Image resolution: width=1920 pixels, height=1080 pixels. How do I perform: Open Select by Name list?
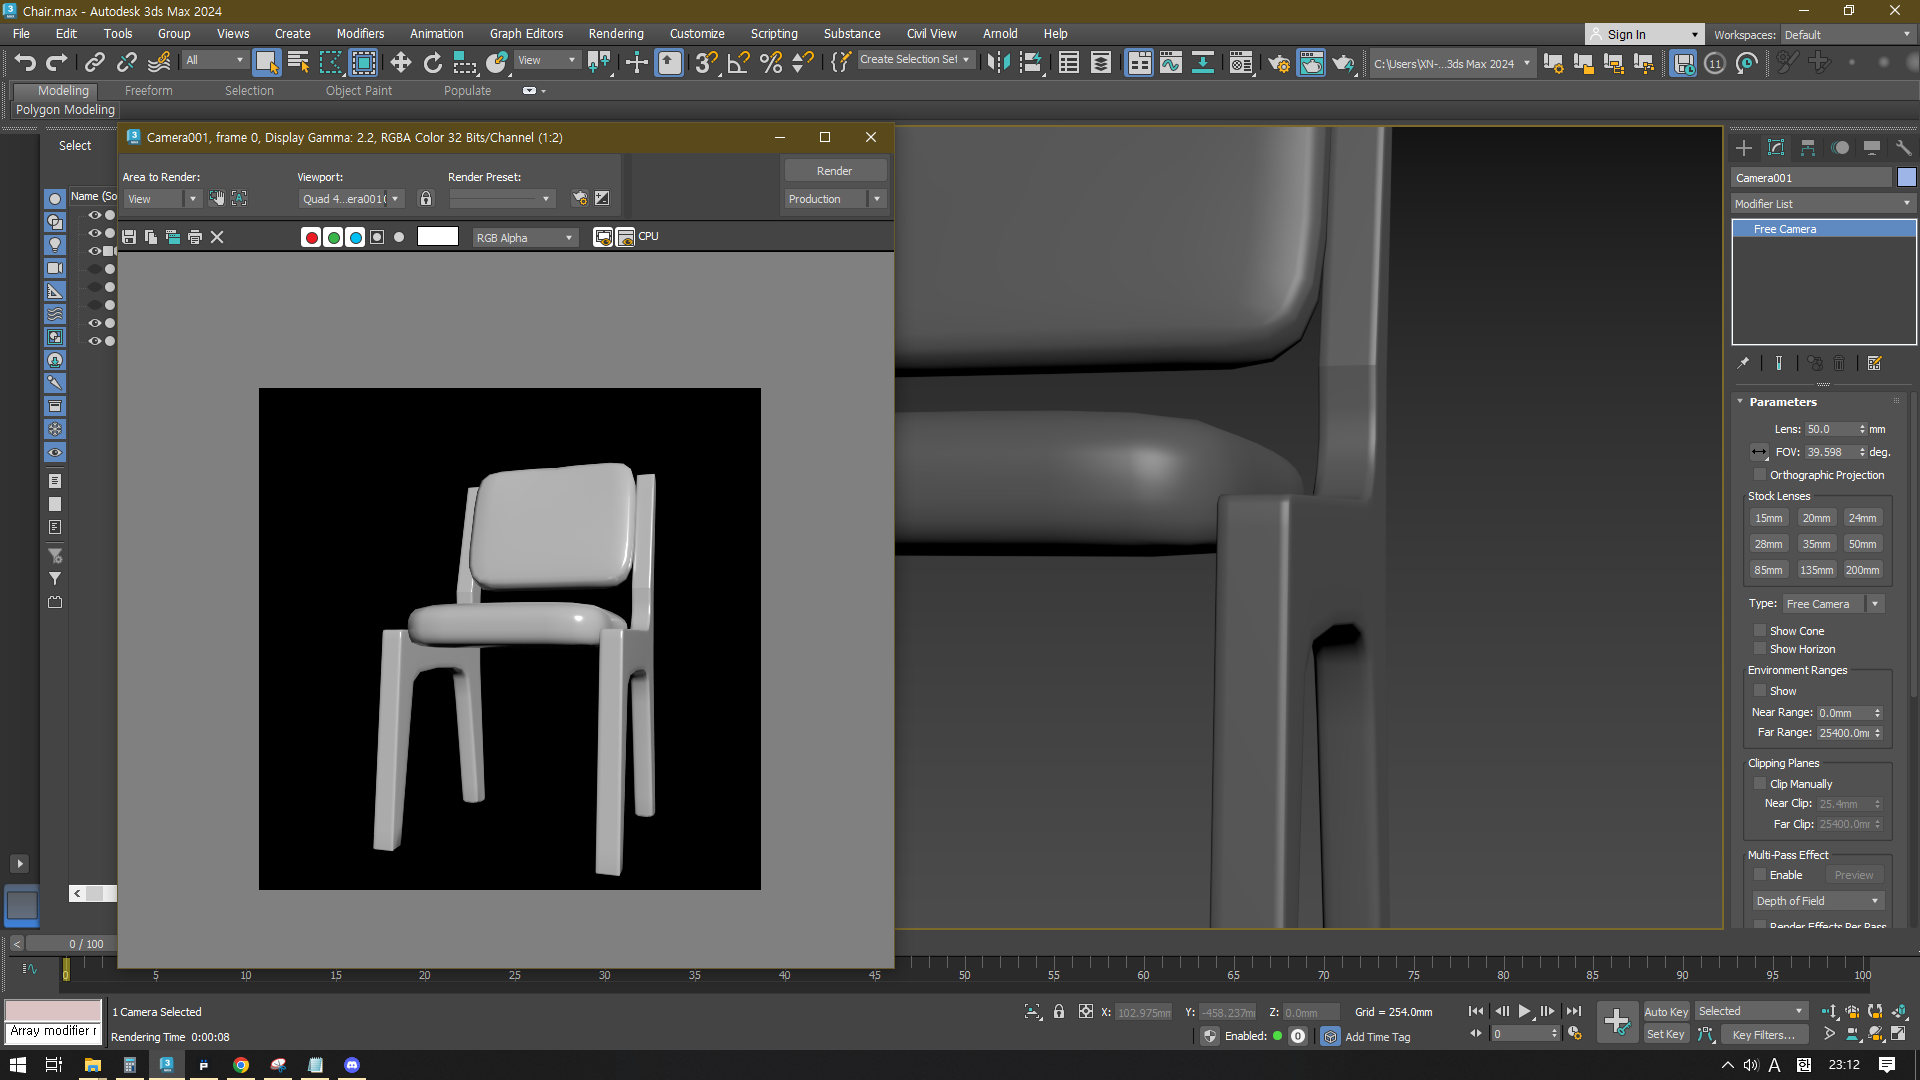point(298,63)
